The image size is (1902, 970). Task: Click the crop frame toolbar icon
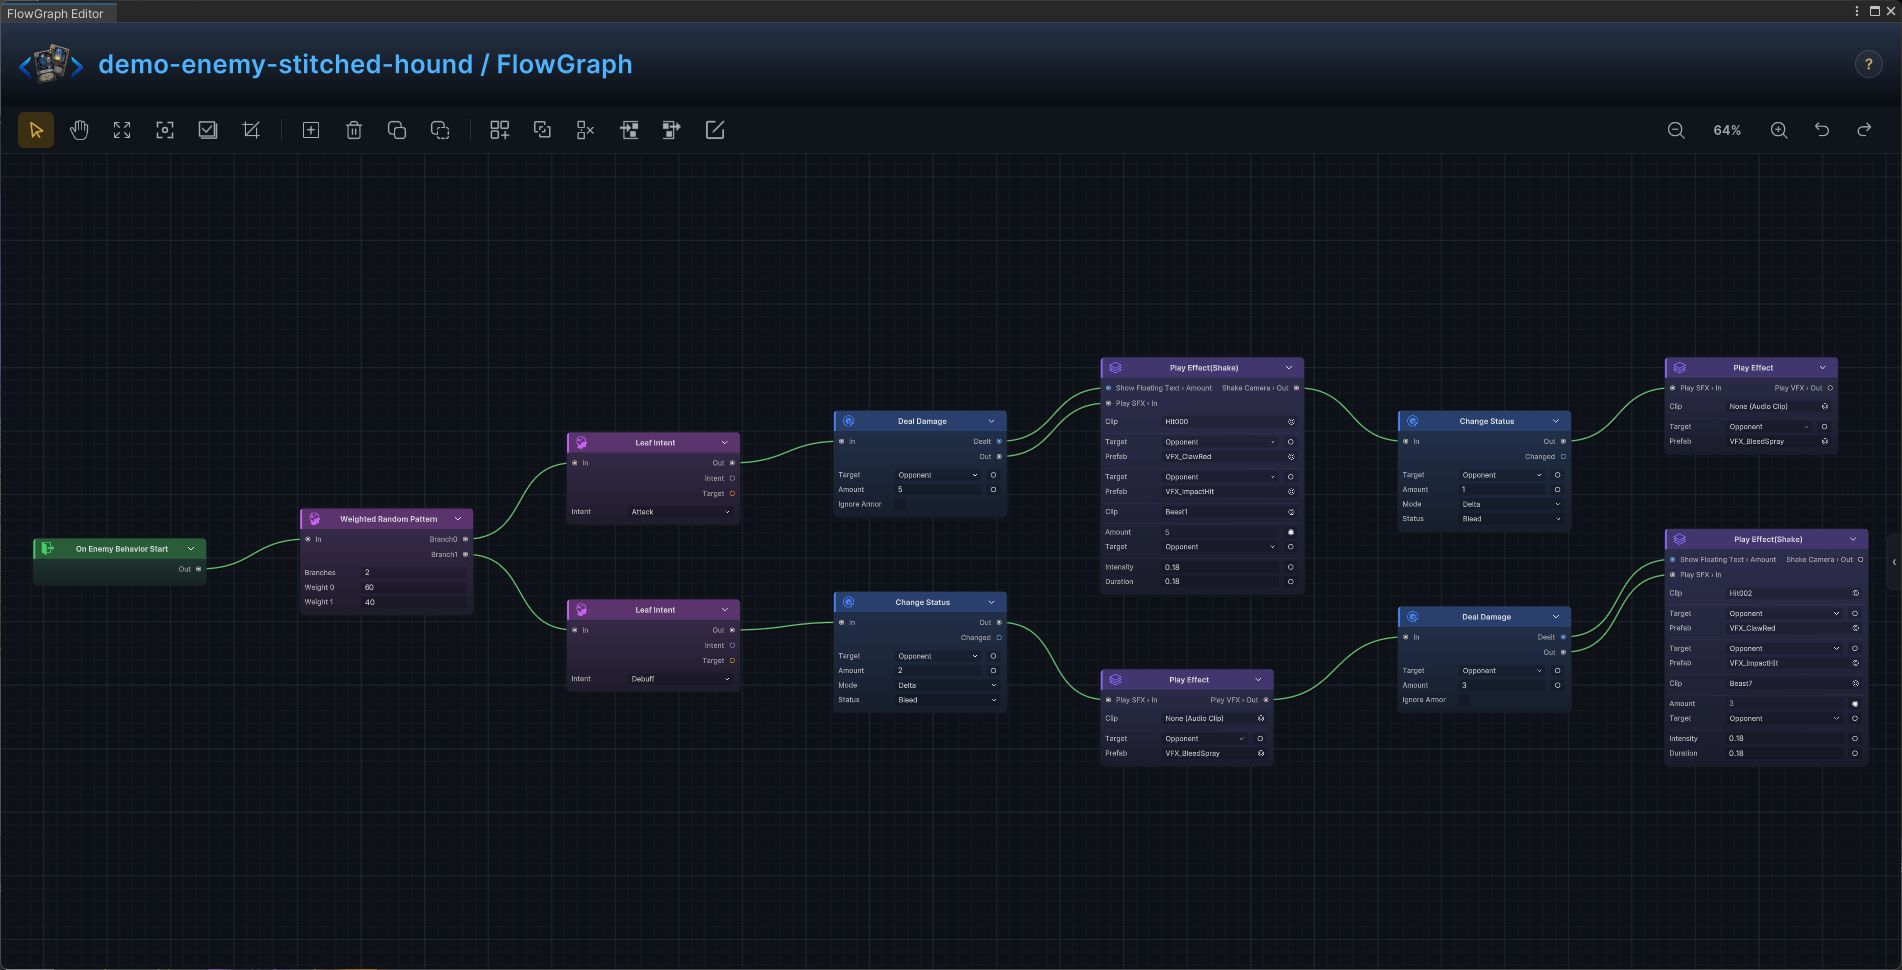tap(251, 130)
